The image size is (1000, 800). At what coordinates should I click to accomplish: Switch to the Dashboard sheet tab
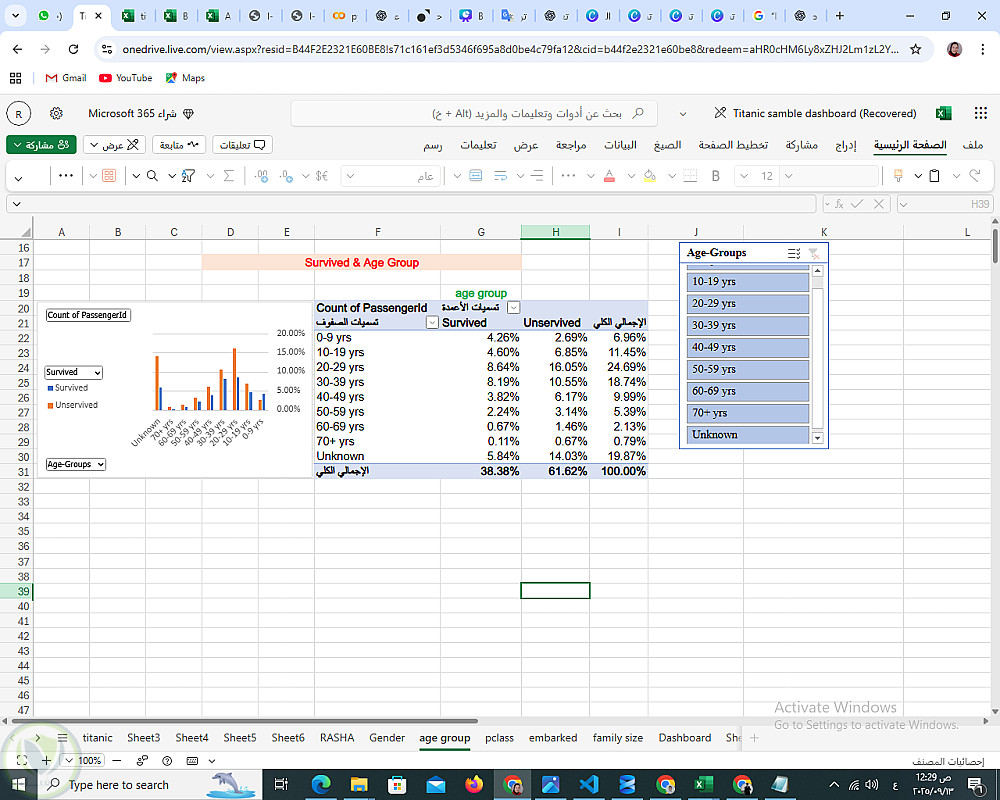[684, 737]
